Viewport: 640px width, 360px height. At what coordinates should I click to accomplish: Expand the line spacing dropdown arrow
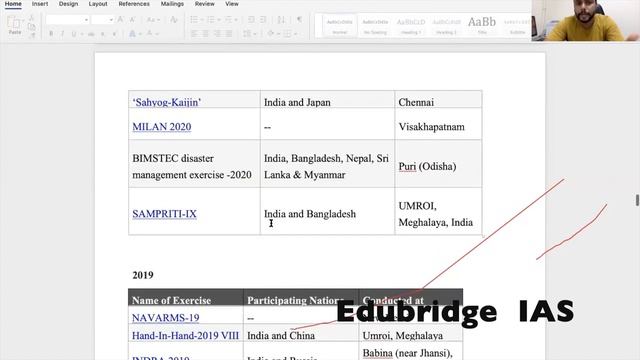tap(254, 34)
